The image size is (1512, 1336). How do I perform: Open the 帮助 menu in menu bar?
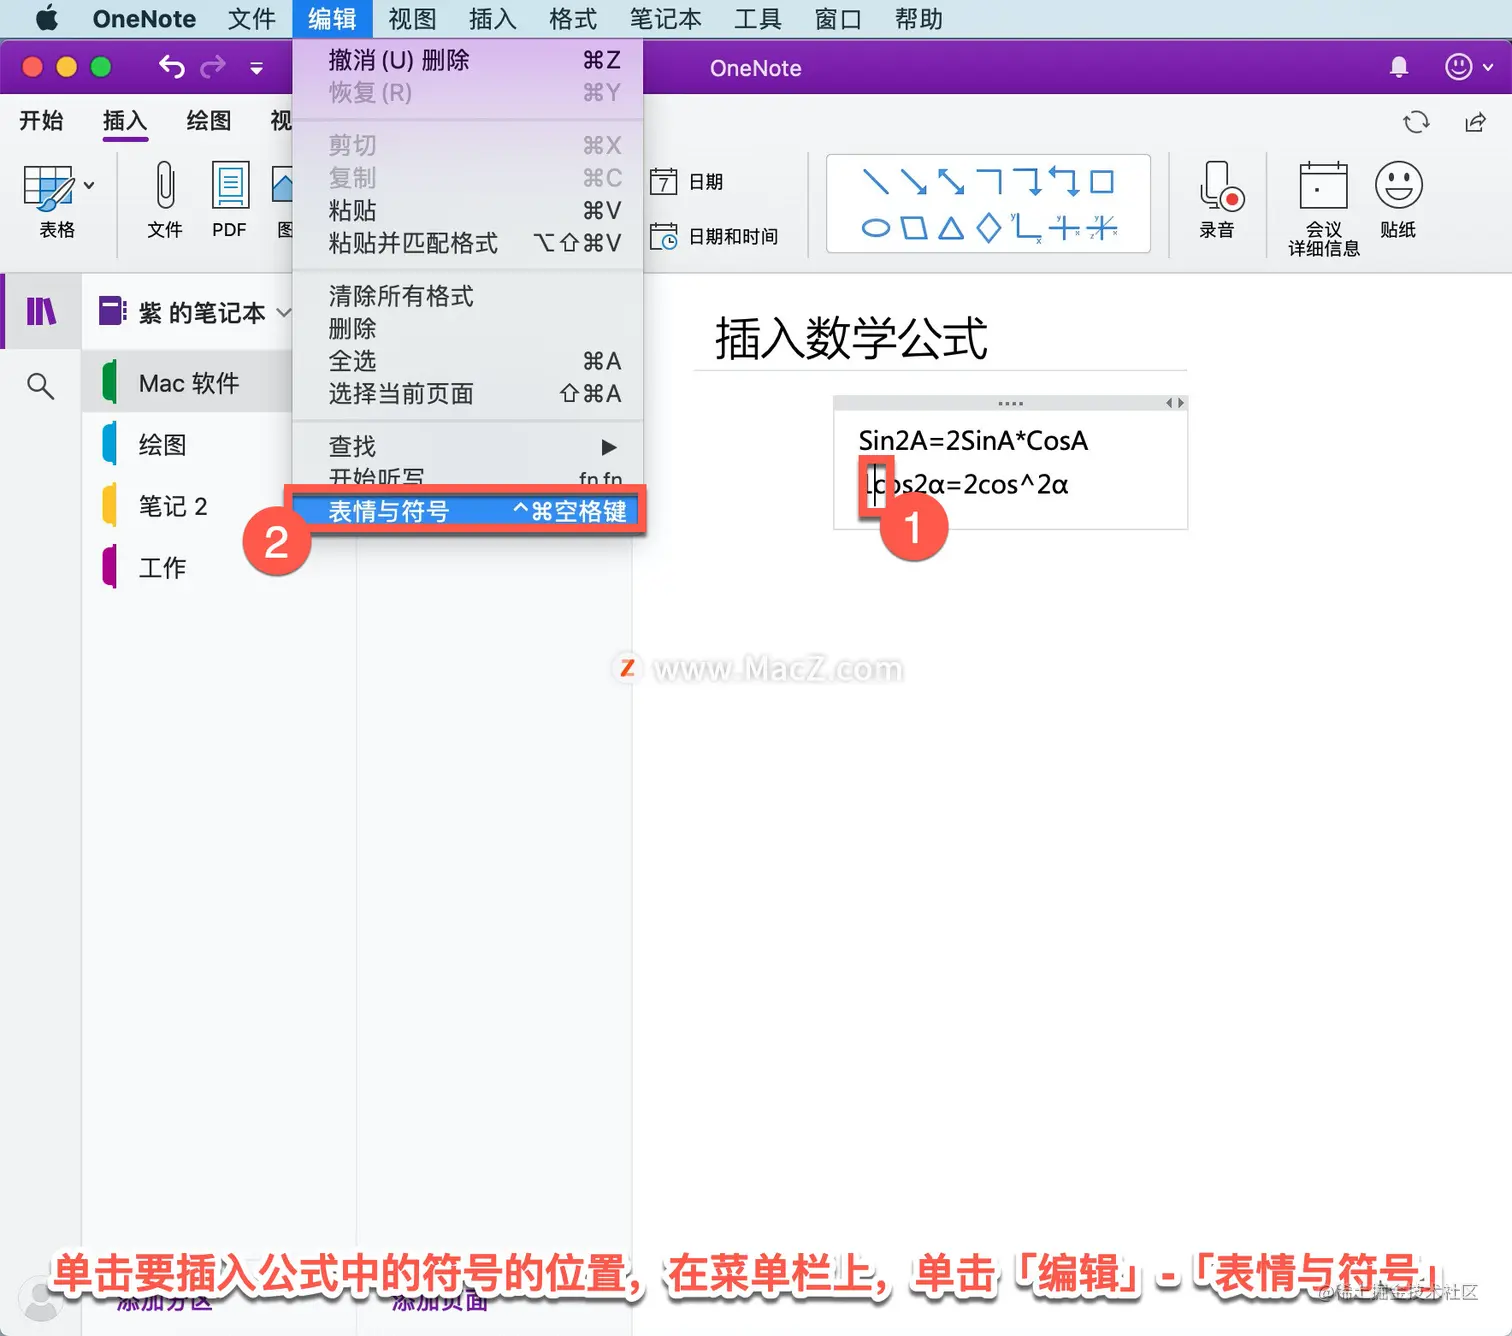click(919, 18)
